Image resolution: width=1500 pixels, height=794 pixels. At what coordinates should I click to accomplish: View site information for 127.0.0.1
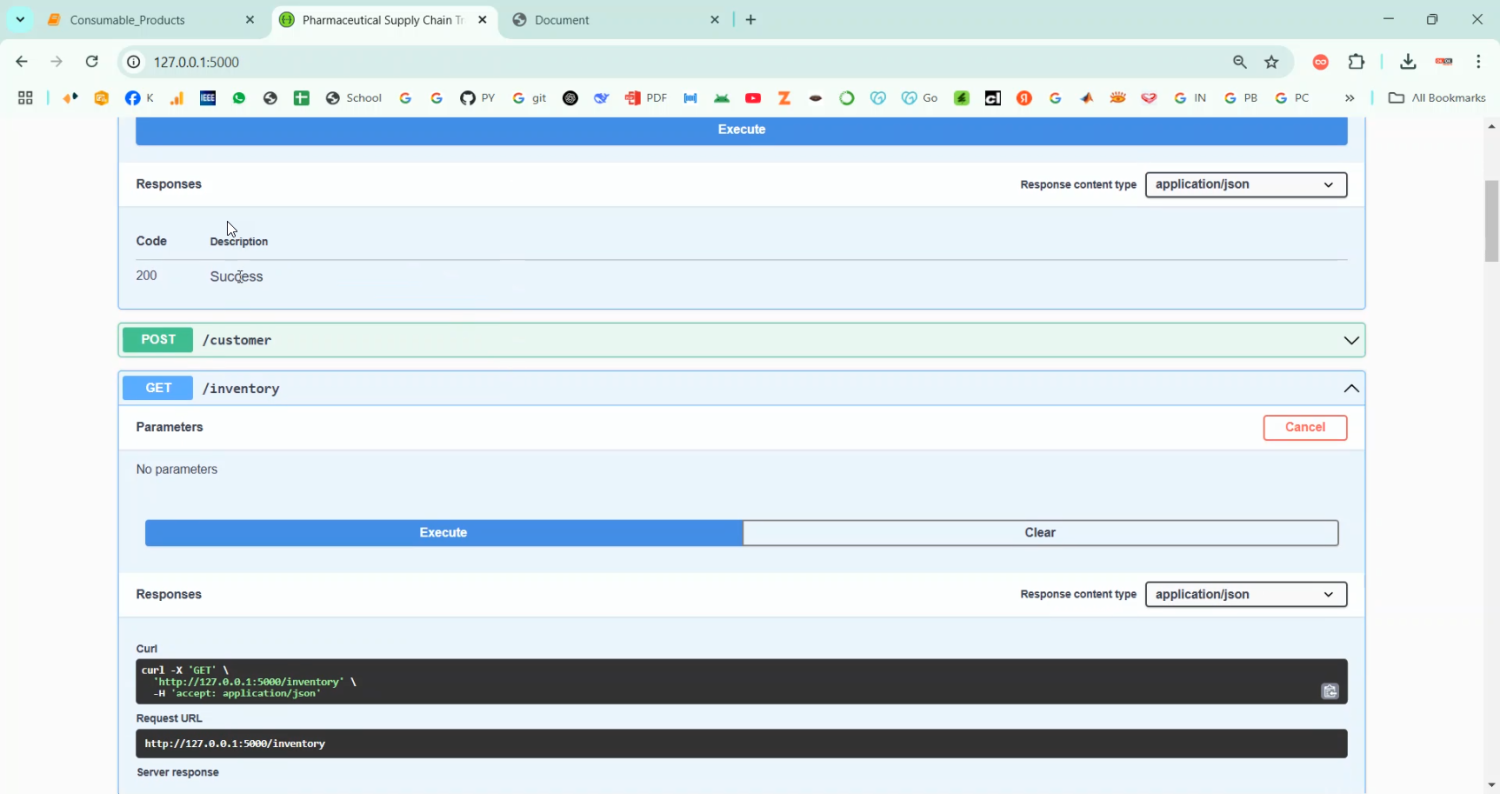pos(133,62)
